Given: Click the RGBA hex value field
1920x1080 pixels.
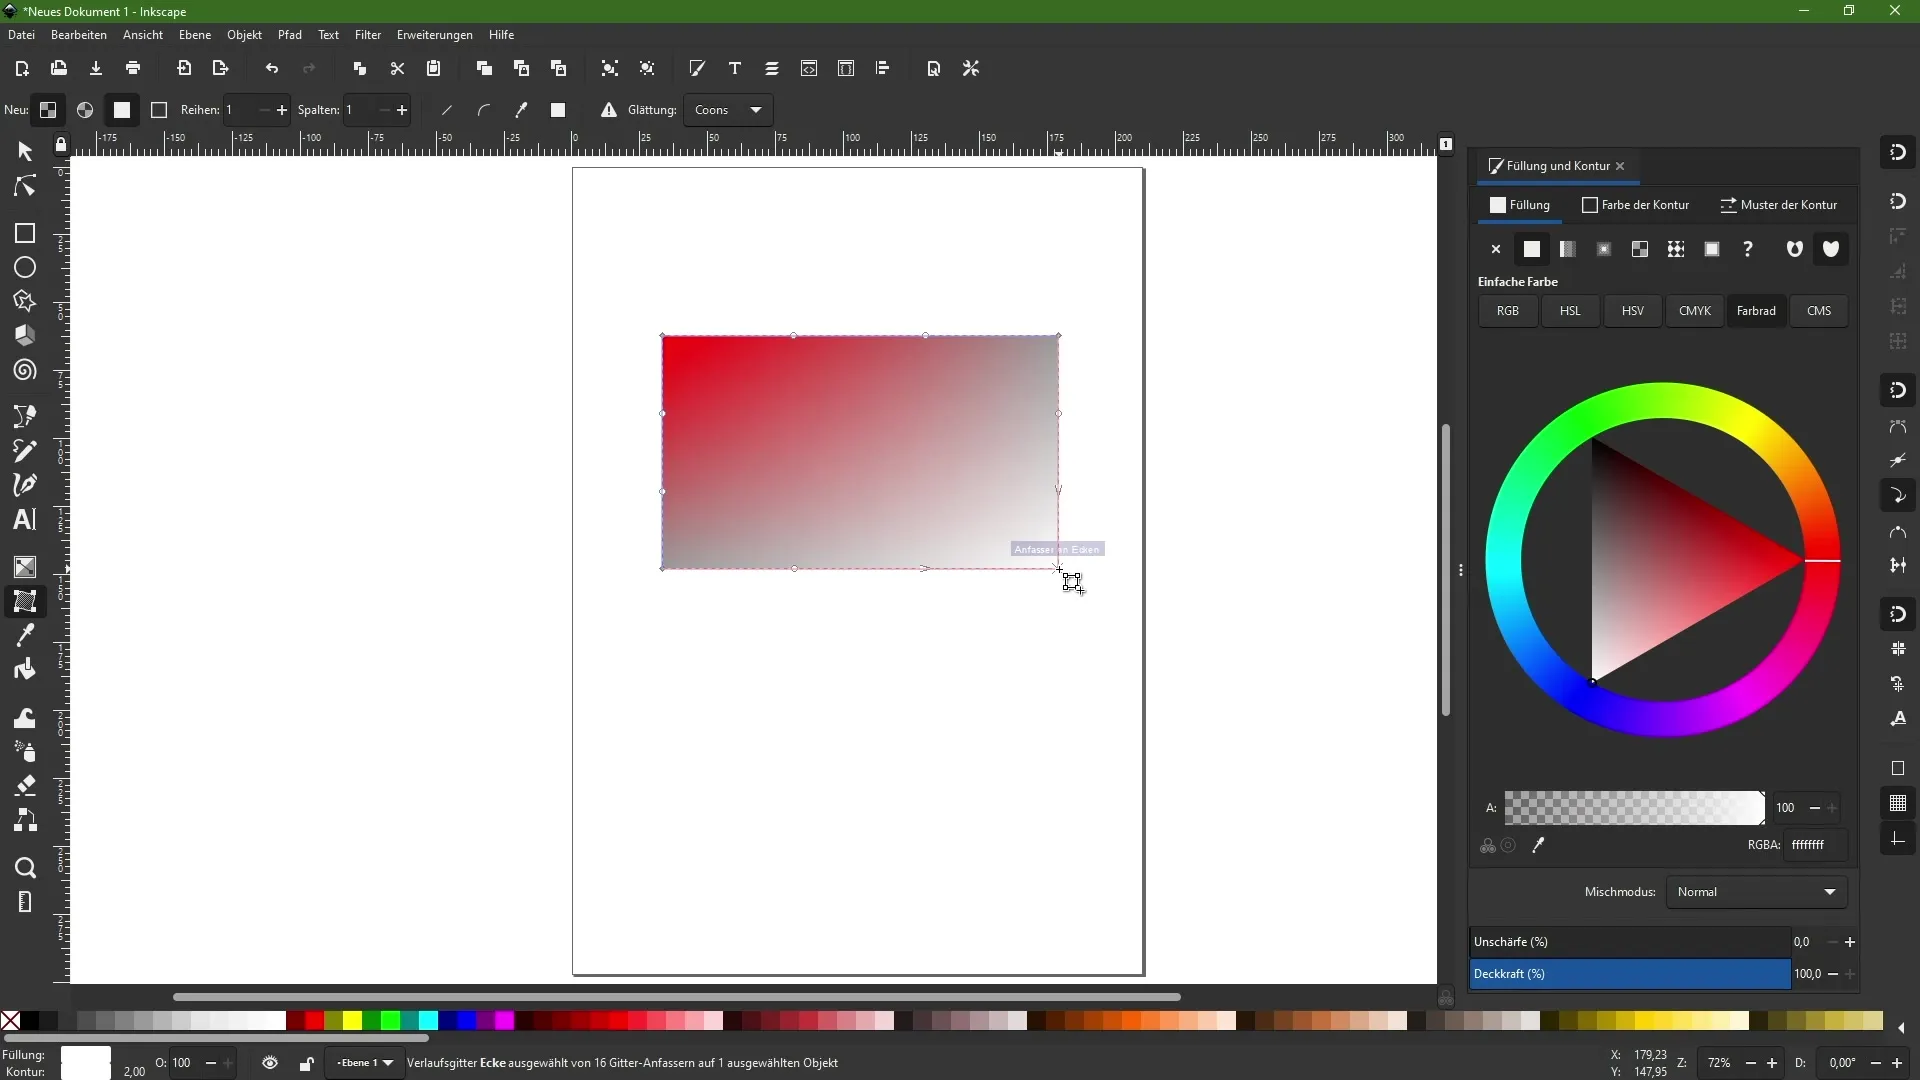Looking at the screenshot, I should click(1815, 845).
